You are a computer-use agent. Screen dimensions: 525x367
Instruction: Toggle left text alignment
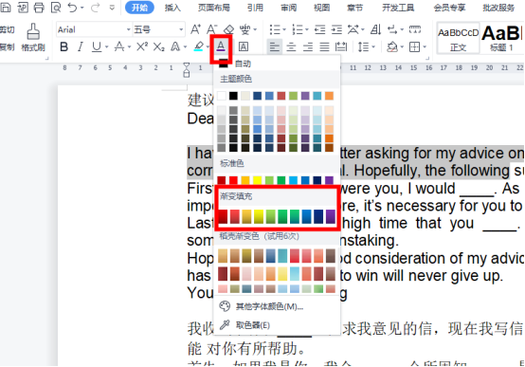[x=275, y=47]
